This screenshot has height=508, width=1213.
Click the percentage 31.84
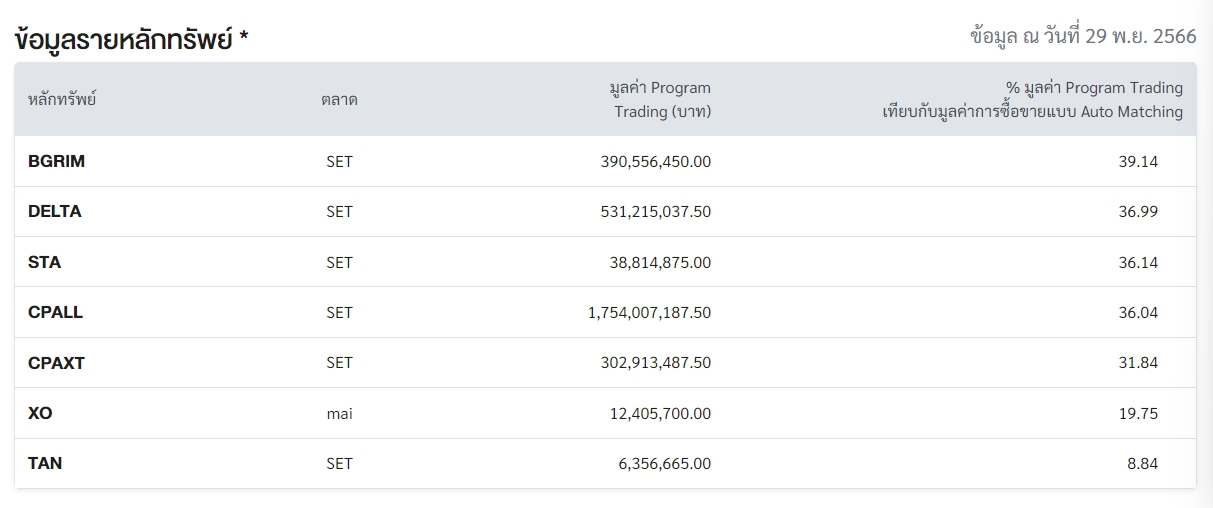pyautogui.click(x=1138, y=363)
